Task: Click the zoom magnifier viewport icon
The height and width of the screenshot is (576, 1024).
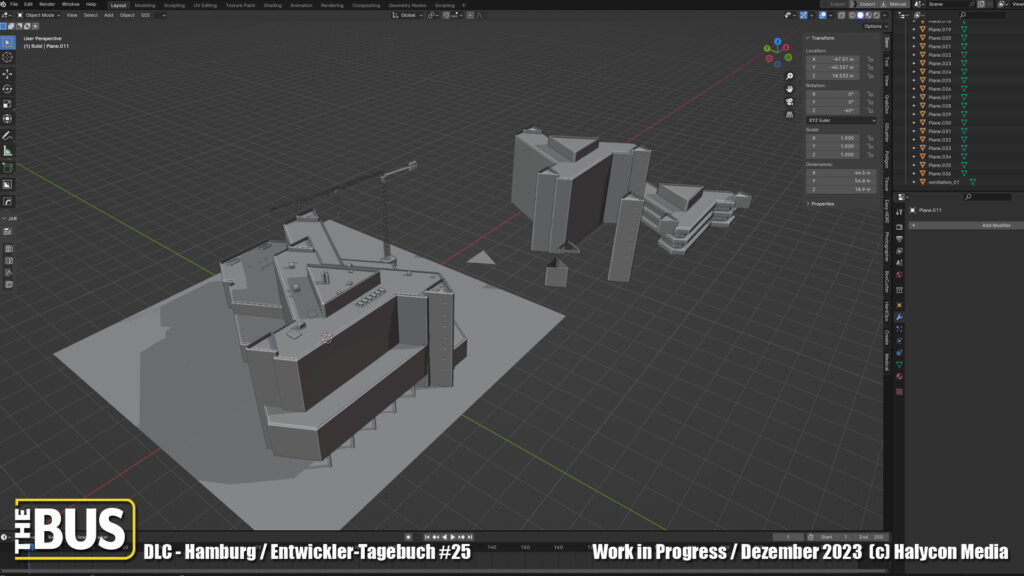Action: click(790, 76)
